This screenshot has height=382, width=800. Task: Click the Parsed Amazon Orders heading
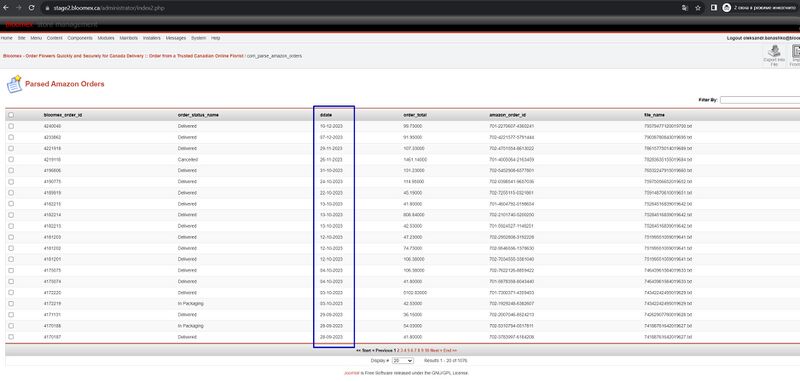pyautogui.click(x=65, y=84)
